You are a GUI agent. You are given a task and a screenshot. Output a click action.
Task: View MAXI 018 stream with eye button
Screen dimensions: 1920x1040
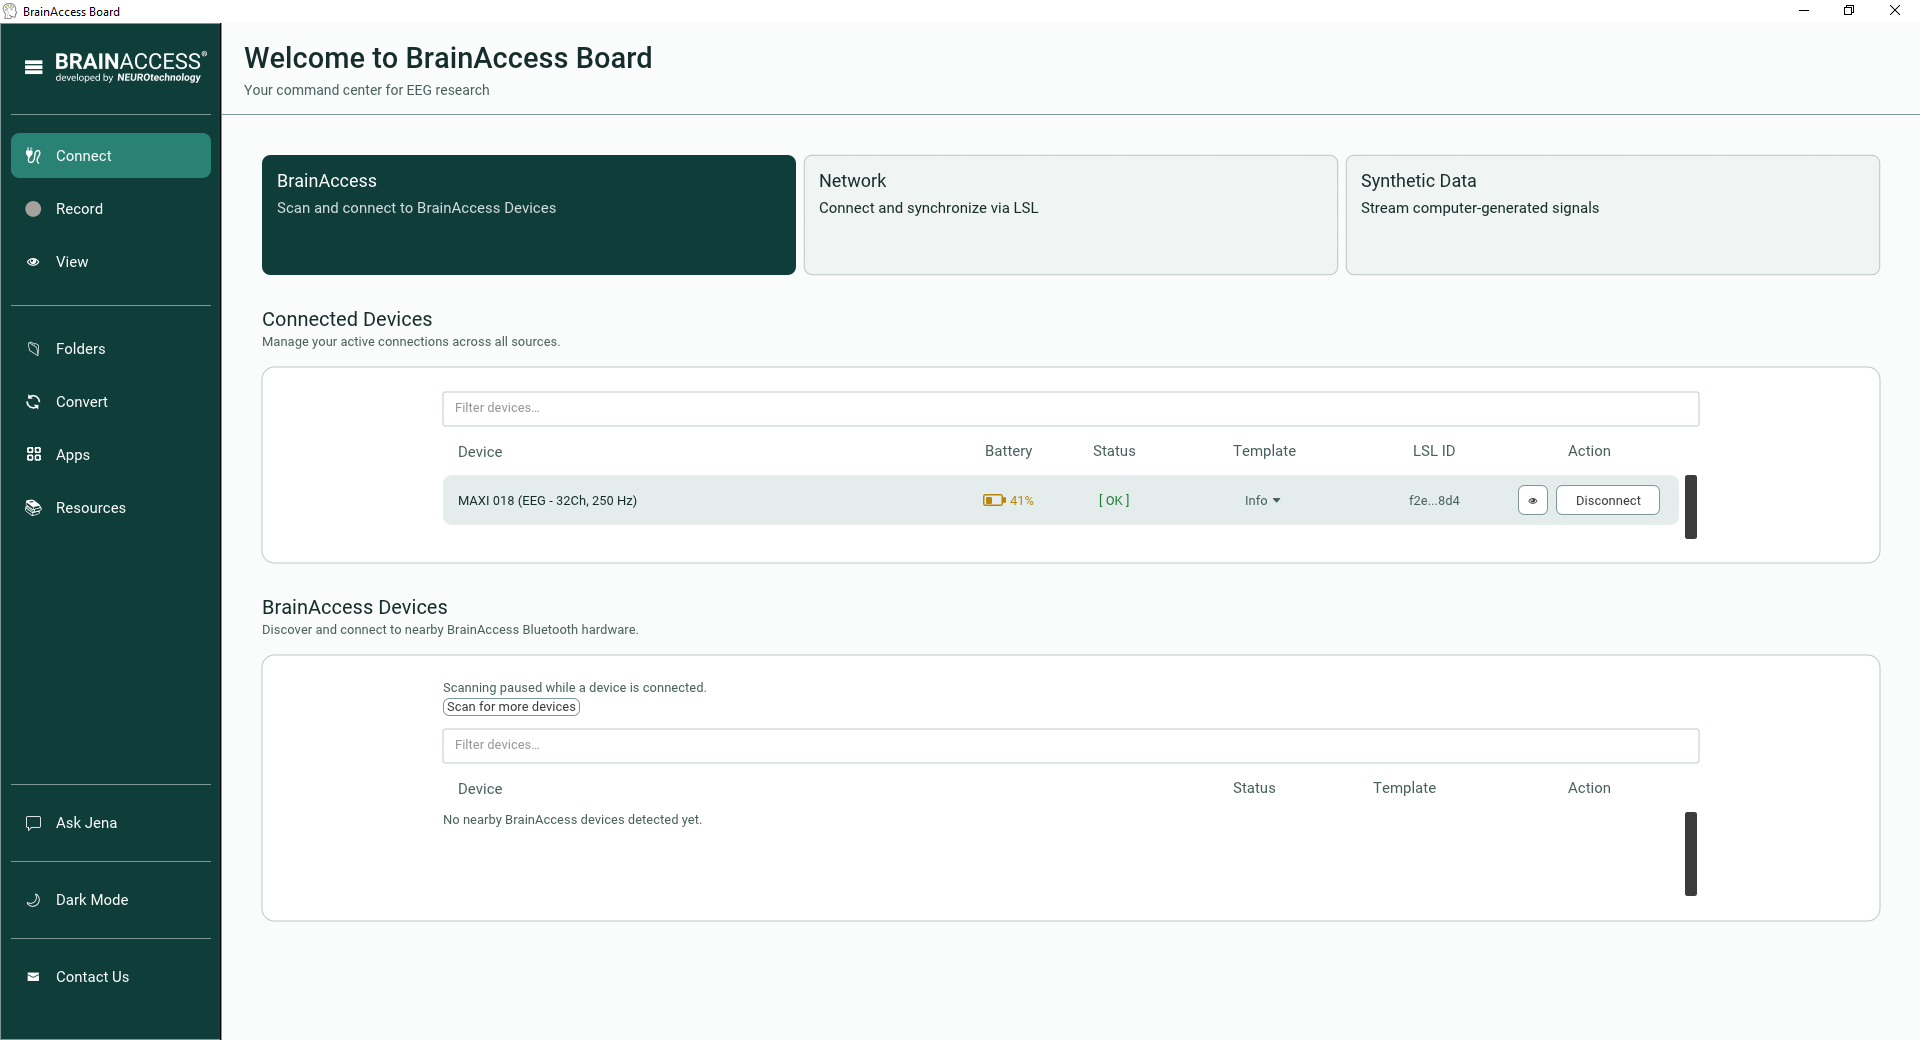point(1532,501)
